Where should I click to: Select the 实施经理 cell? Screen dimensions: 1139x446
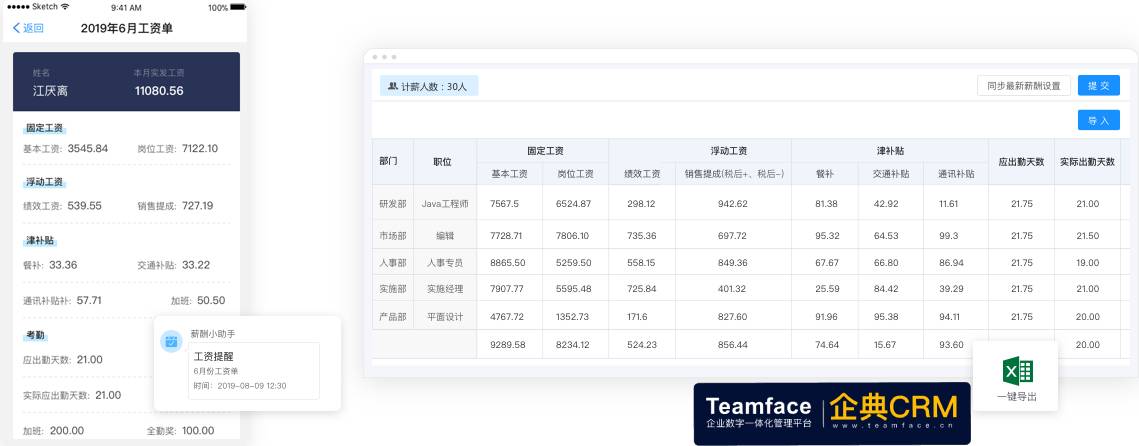point(445,289)
